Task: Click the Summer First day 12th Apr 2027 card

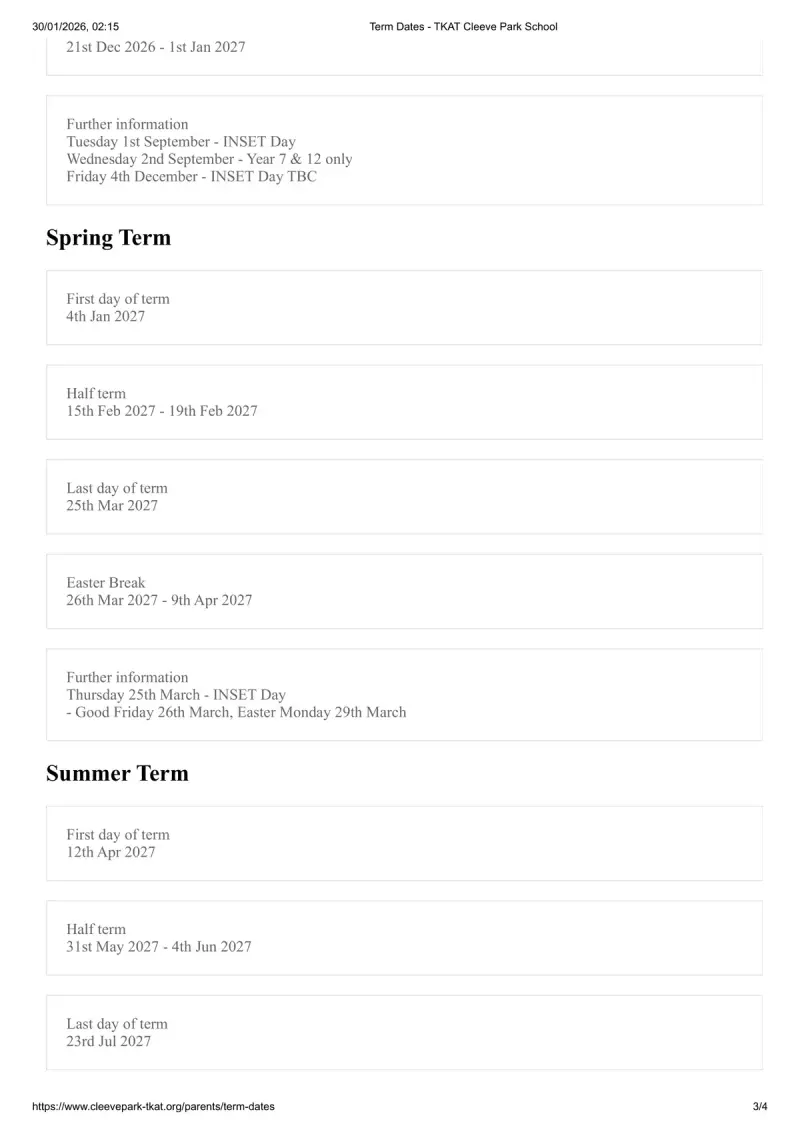Action: pos(404,843)
